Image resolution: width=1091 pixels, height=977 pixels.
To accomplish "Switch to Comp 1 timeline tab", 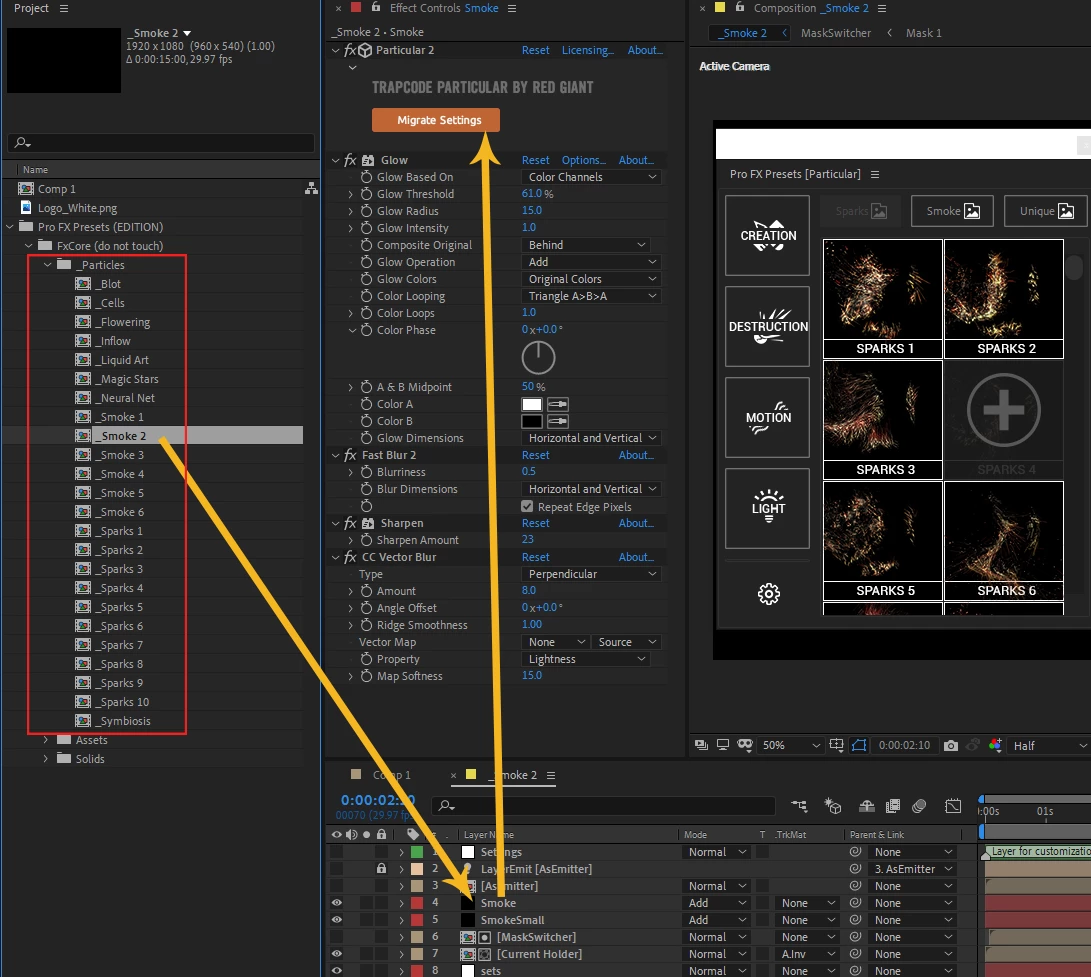I will (392, 775).
